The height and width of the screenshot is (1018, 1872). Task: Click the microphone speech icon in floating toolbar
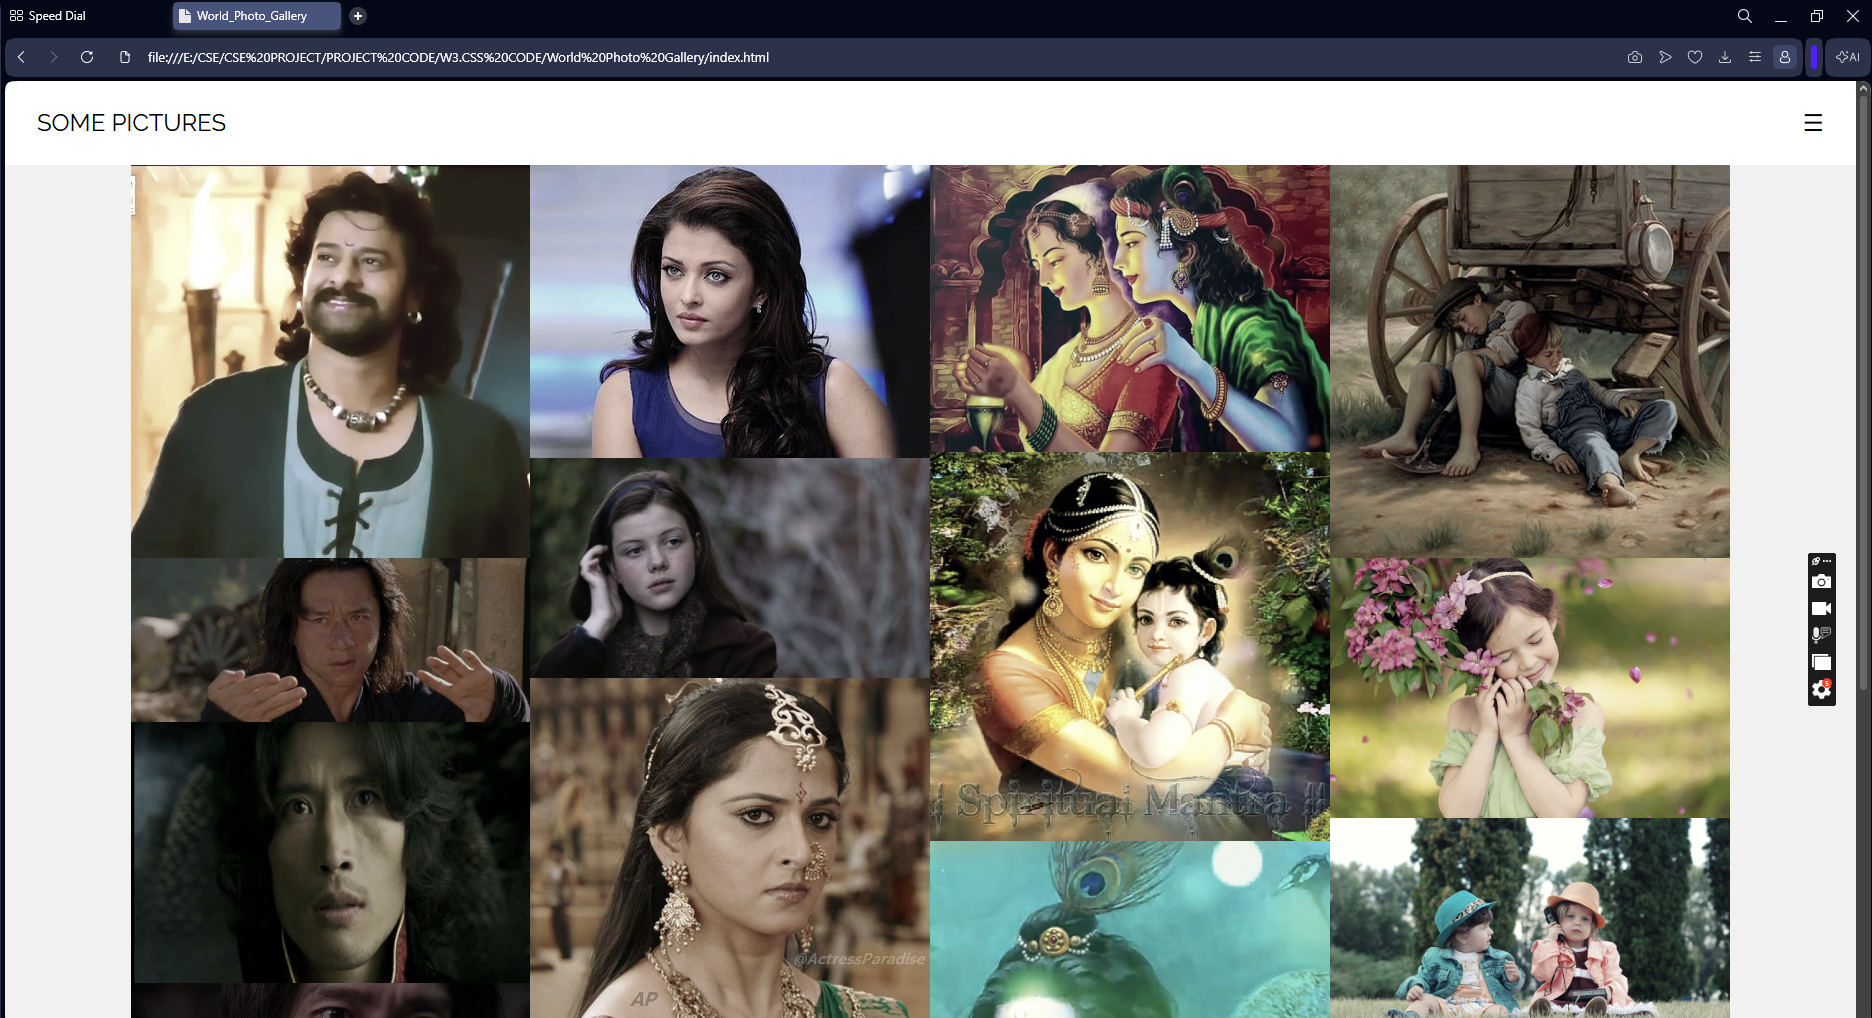click(x=1822, y=635)
